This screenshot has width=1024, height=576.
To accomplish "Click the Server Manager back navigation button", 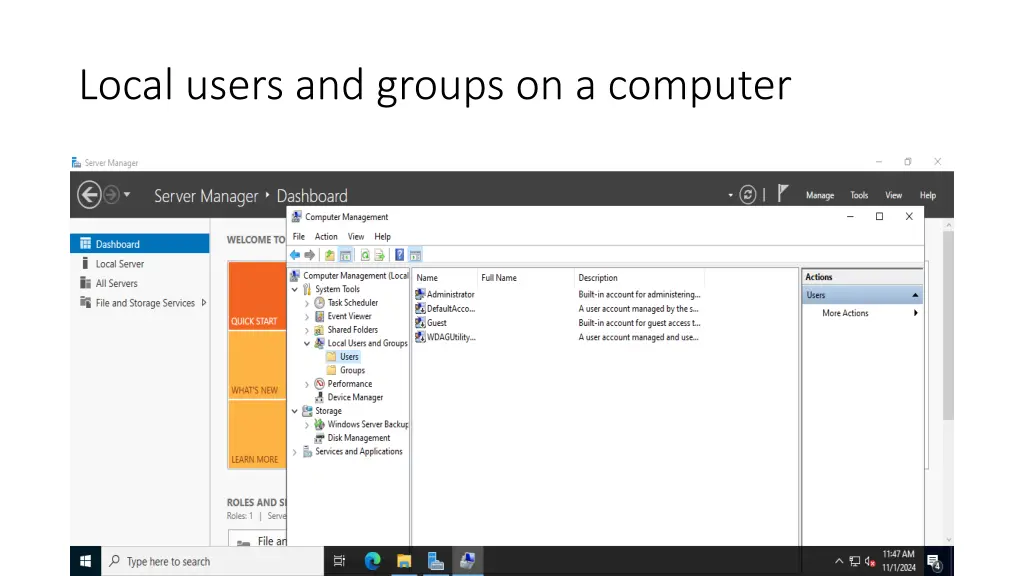I will click(x=89, y=195).
